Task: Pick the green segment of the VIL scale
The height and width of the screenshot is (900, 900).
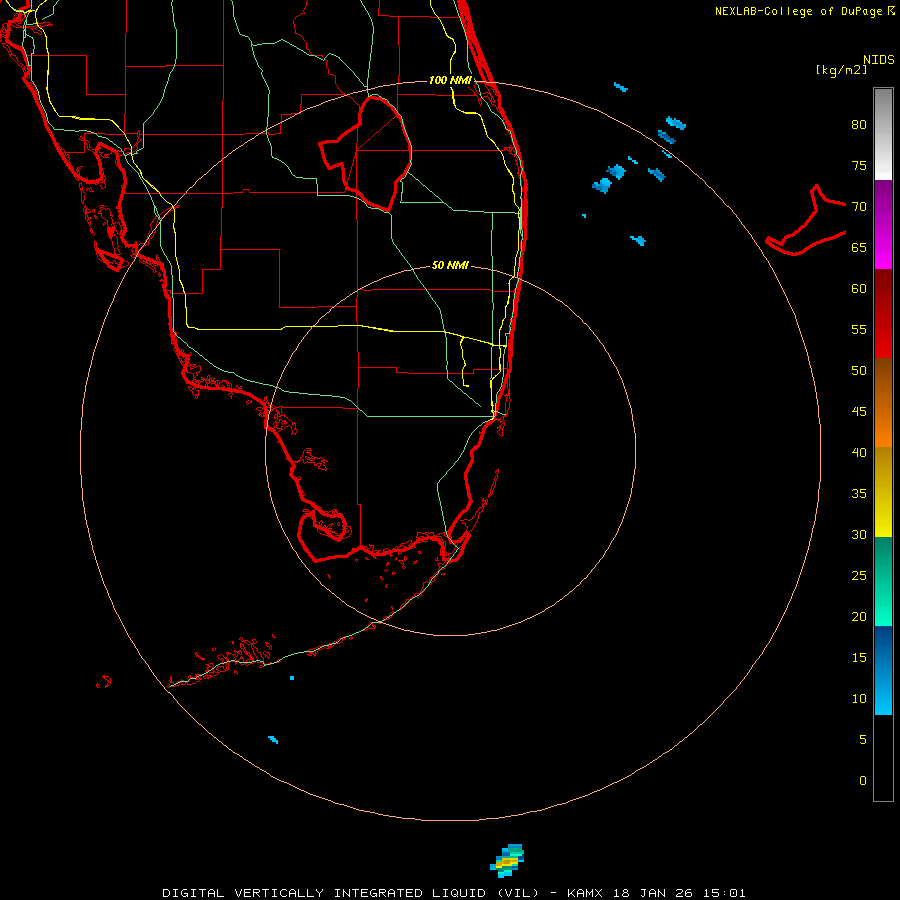Action: [883, 581]
